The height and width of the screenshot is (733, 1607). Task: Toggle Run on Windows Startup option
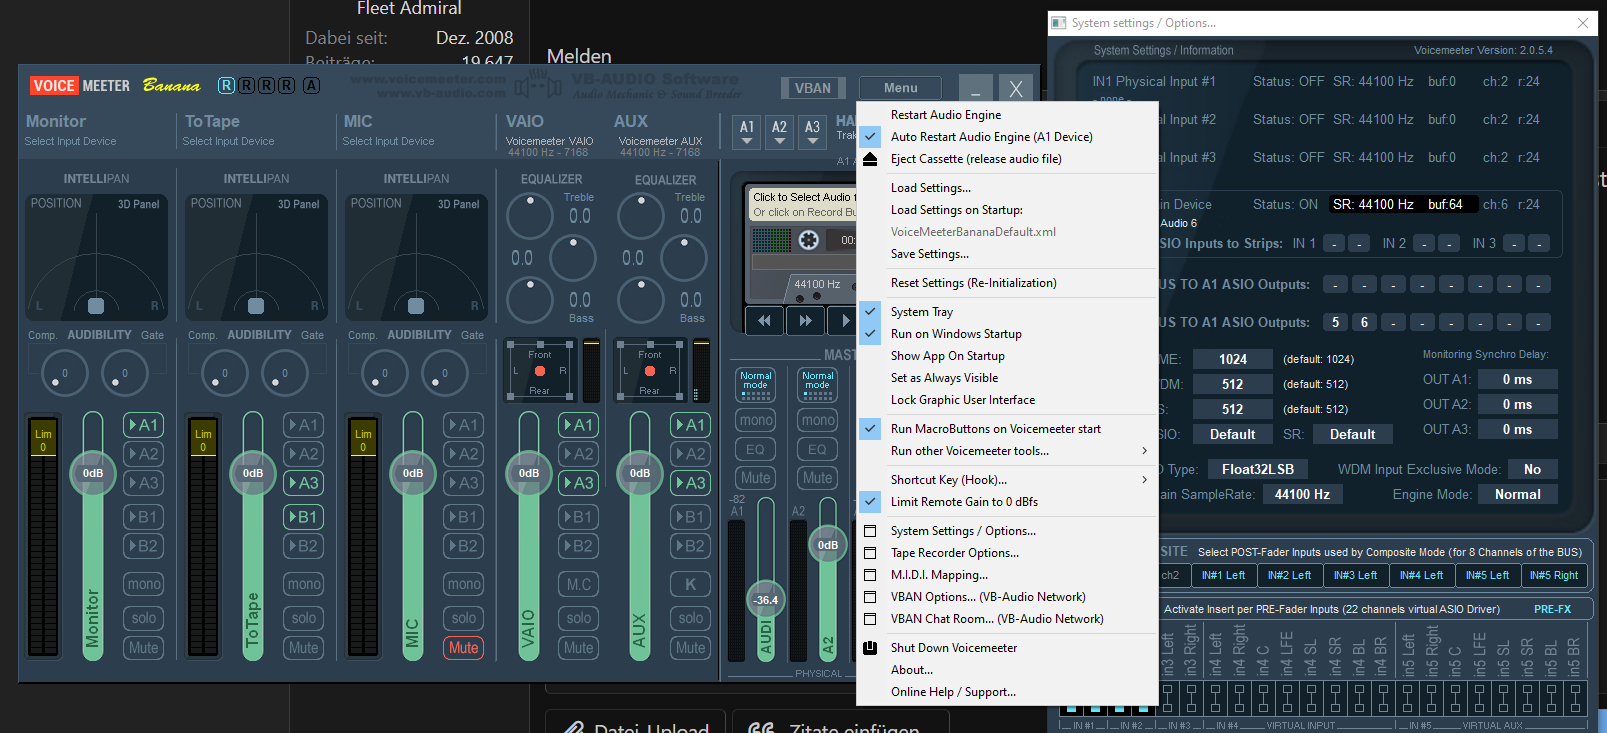[1007, 334]
